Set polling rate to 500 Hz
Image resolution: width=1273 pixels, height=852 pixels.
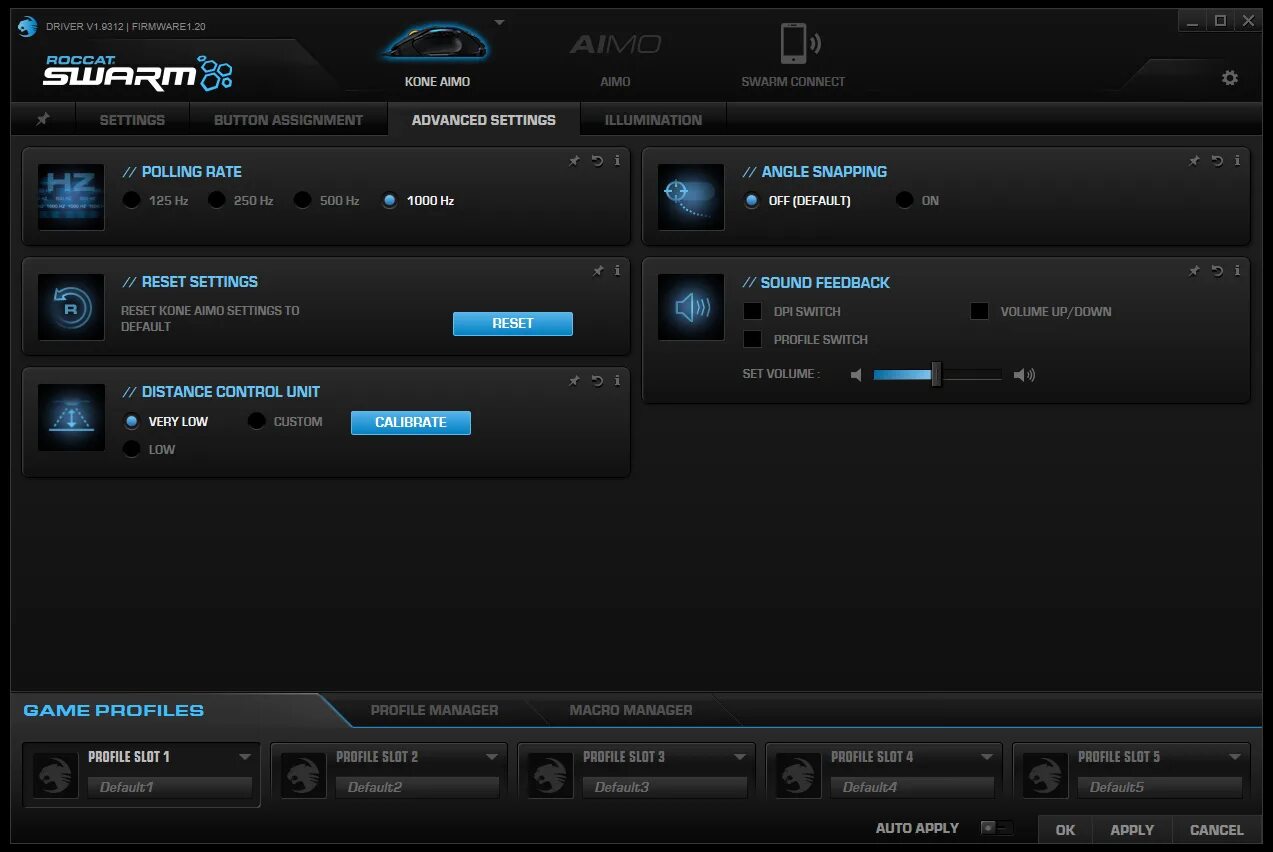[x=302, y=200]
